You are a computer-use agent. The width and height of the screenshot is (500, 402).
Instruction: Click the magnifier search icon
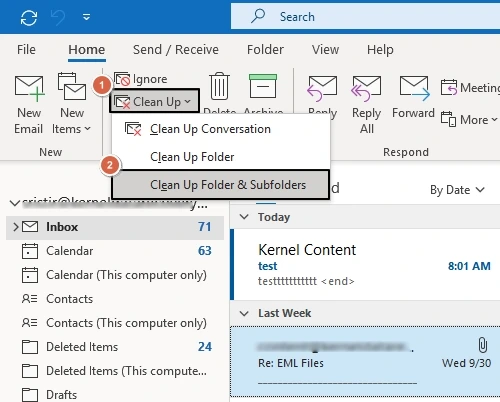[258, 16]
